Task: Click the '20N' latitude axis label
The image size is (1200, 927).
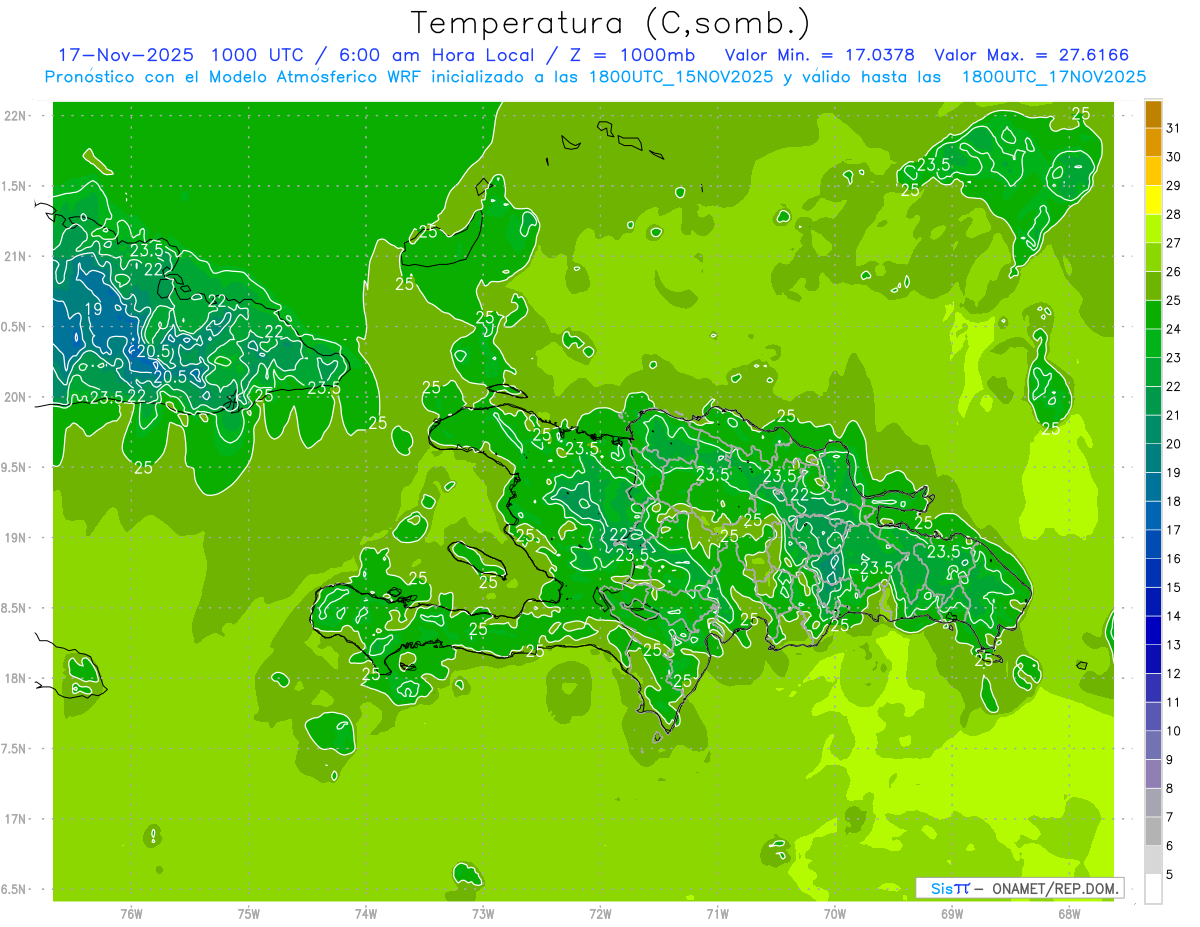Action: 15,397
